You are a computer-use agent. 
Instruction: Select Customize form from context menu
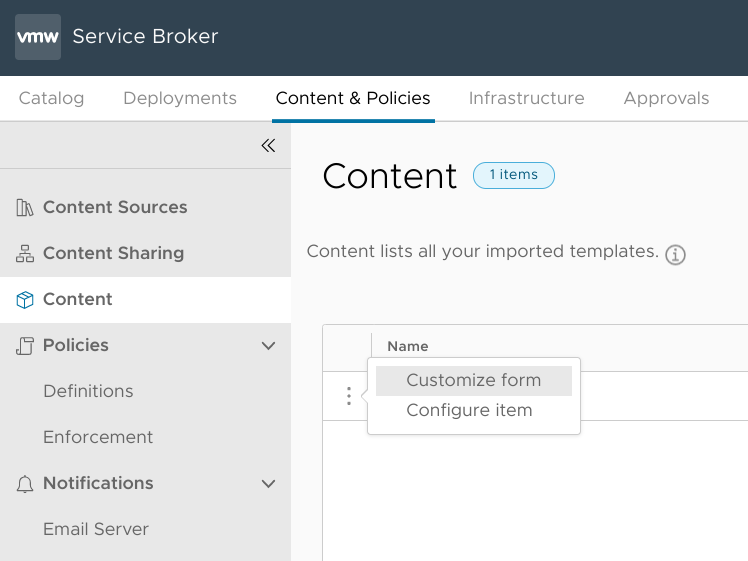(473, 380)
